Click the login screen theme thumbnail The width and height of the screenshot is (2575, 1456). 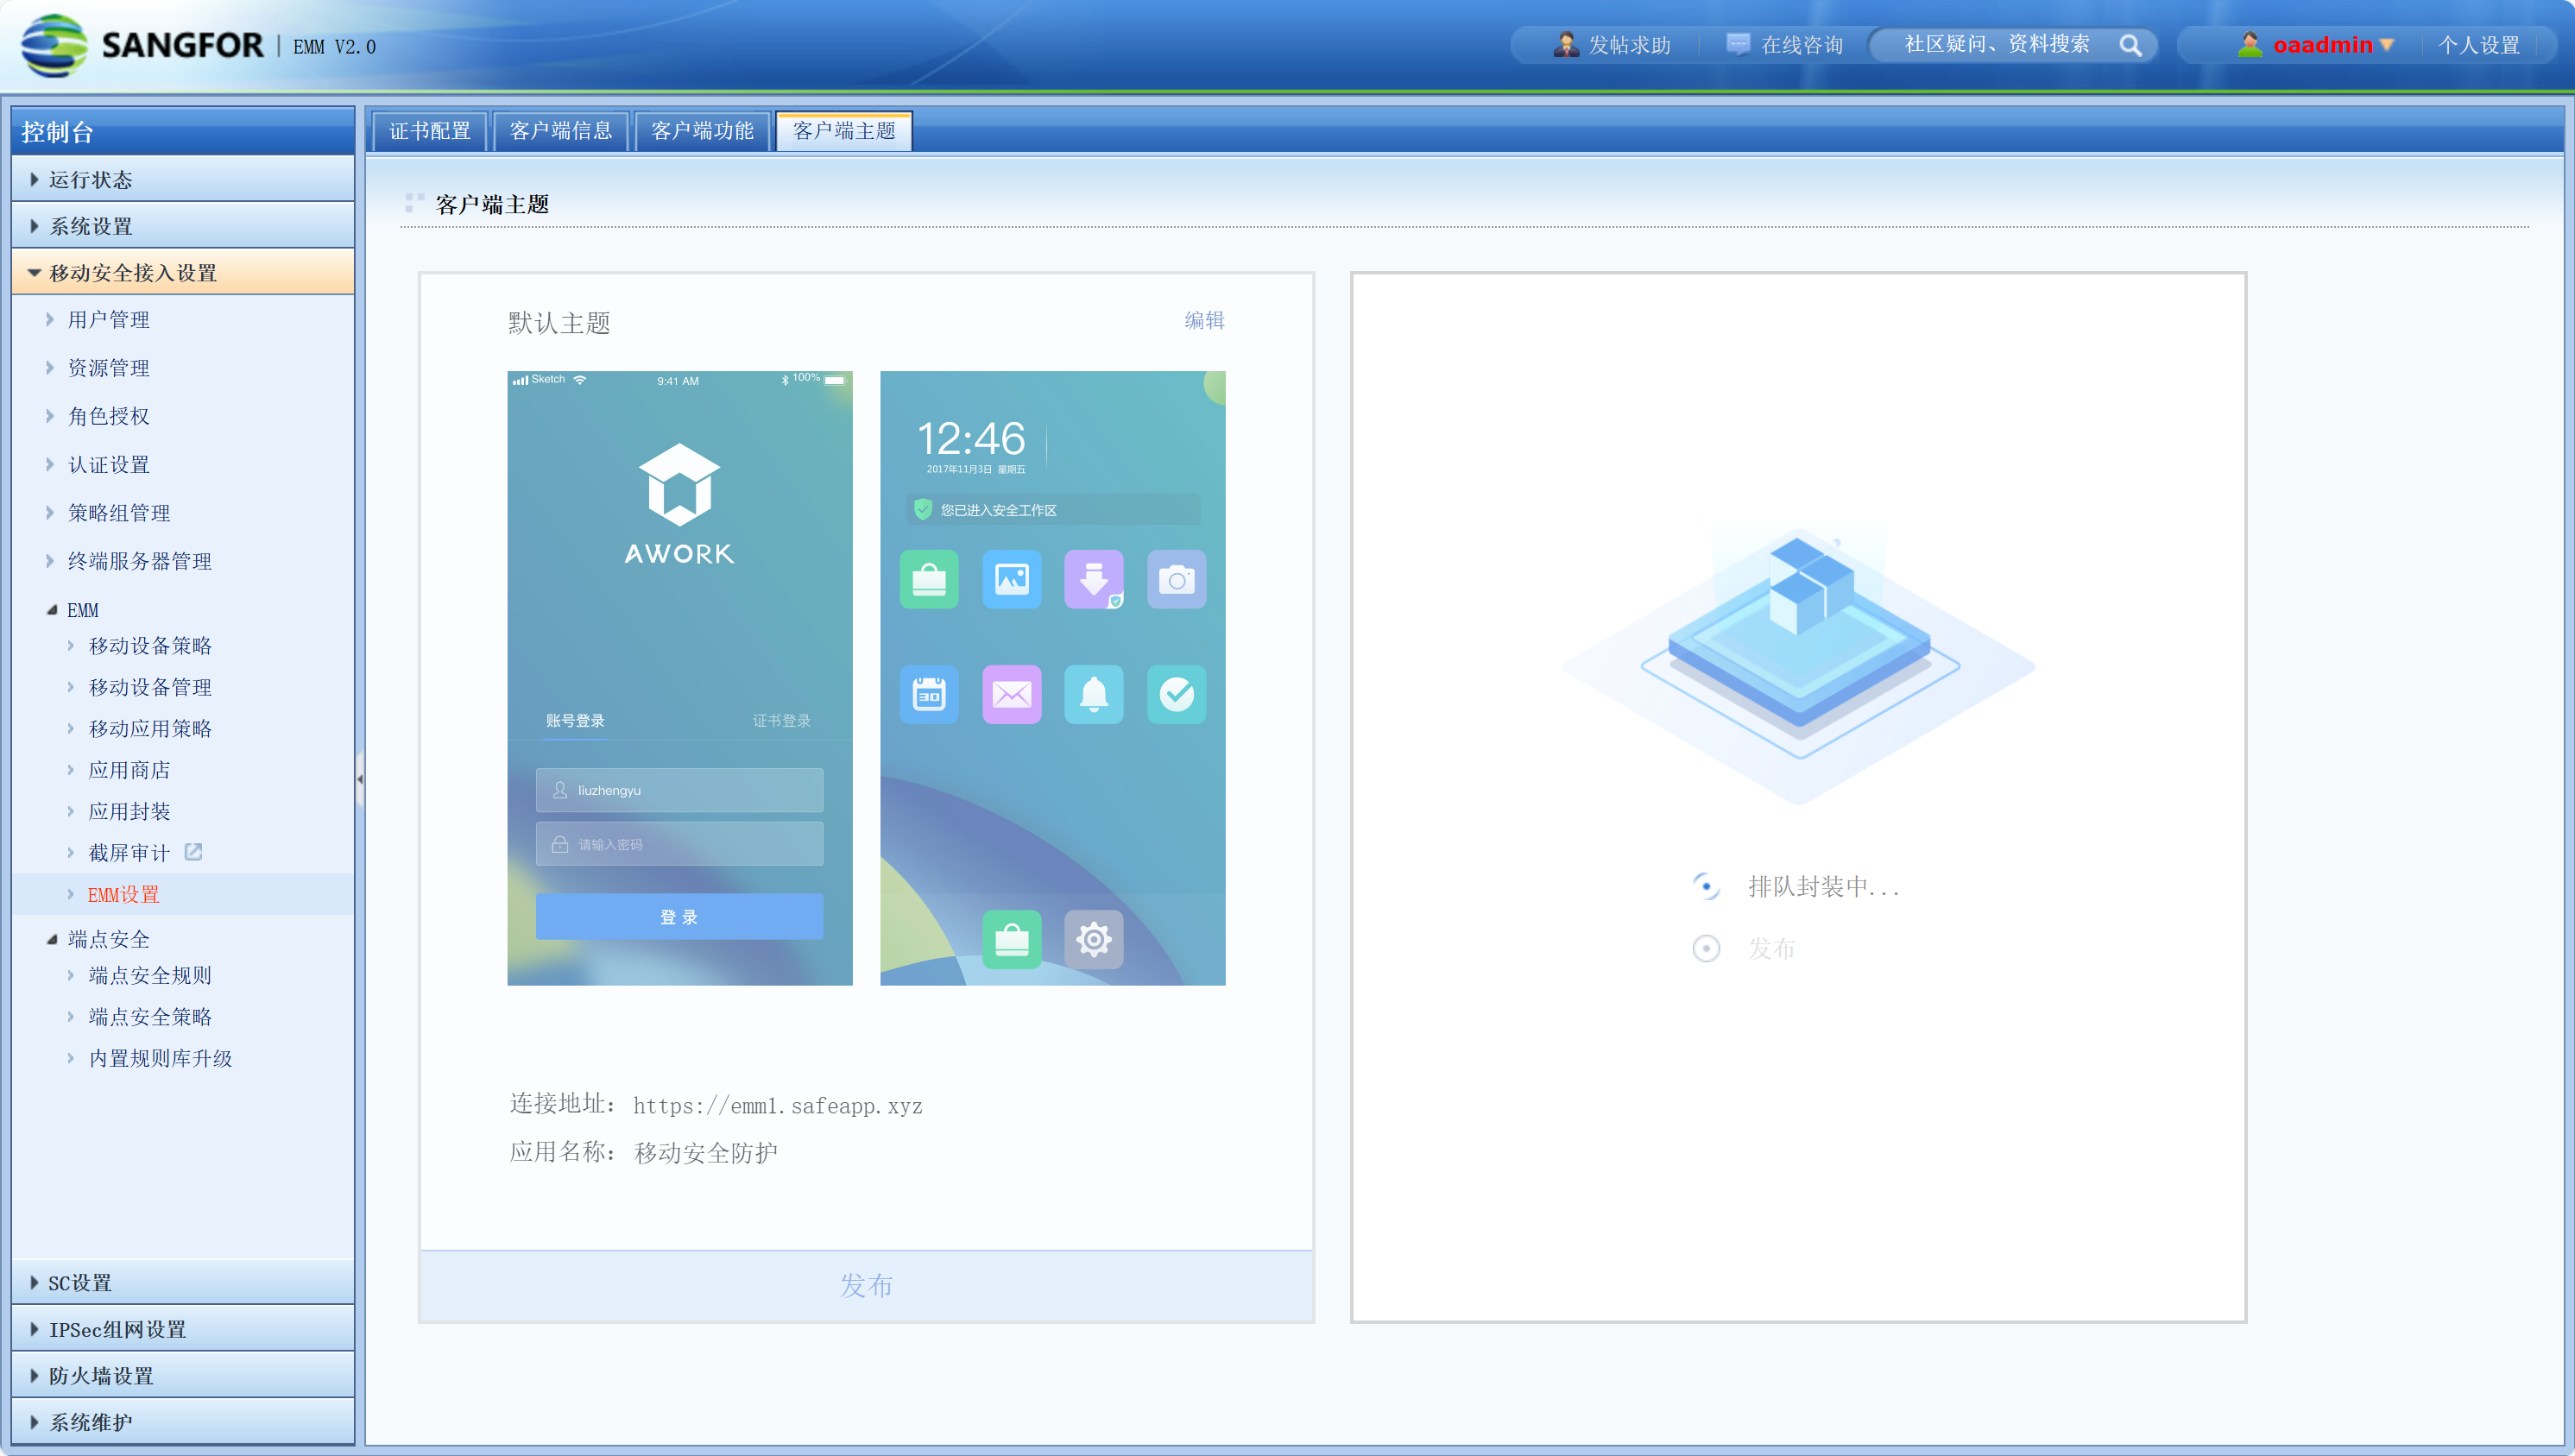coord(679,678)
